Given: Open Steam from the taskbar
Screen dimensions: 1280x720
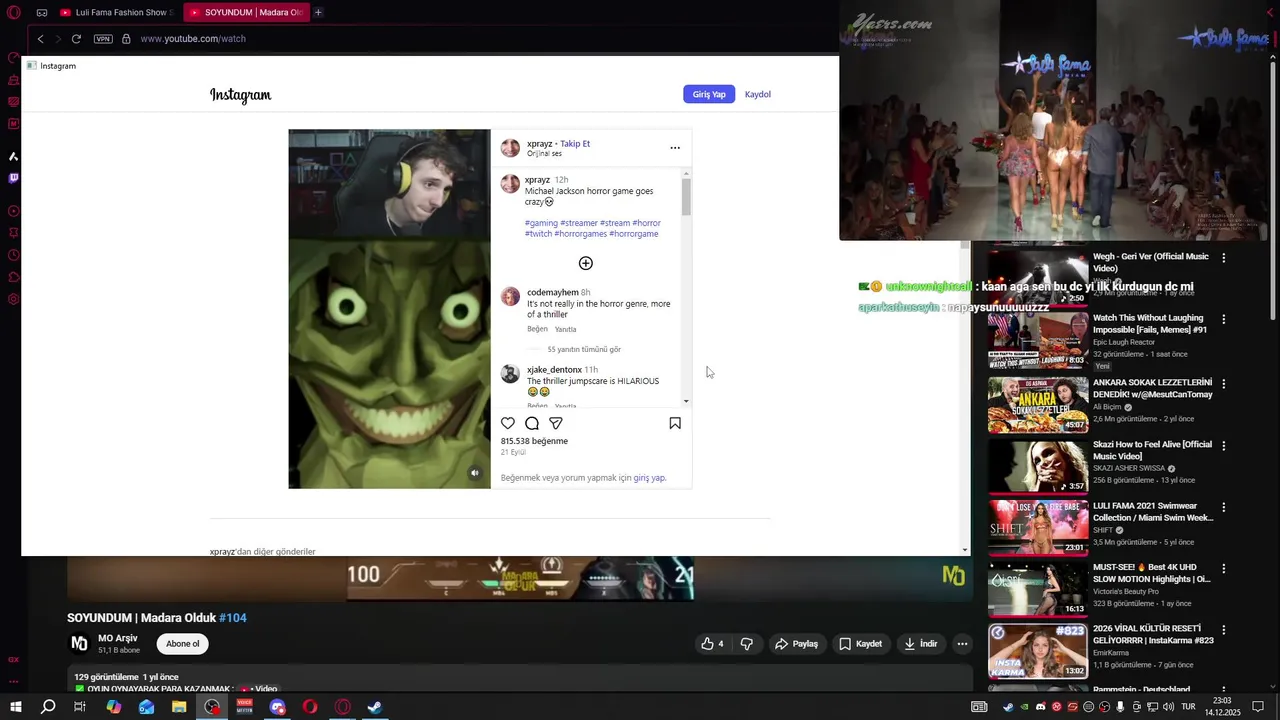Looking at the screenshot, I should tap(375, 707).
